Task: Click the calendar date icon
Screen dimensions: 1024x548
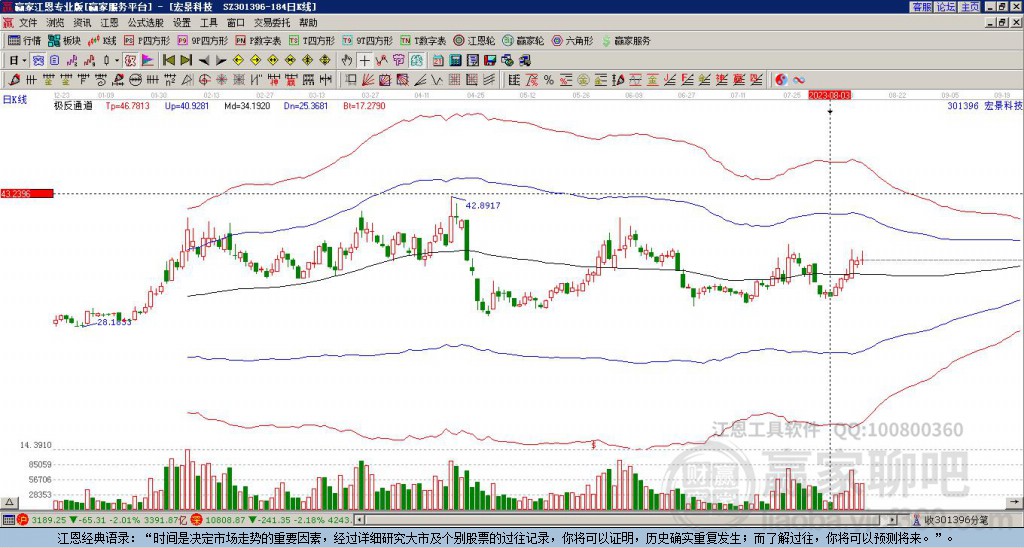Action: (438, 61)
